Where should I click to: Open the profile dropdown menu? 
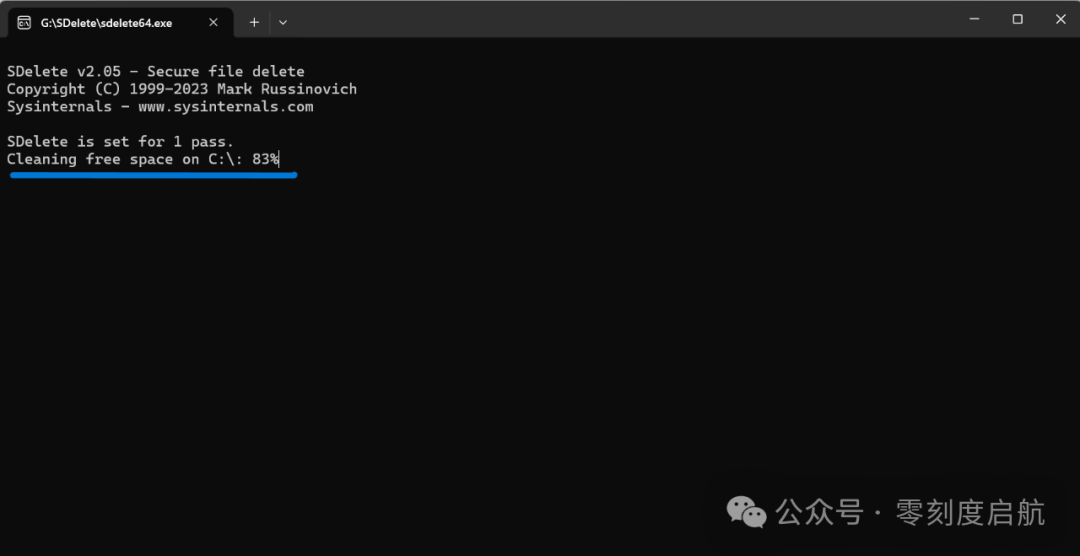click(x=283, y=22)
